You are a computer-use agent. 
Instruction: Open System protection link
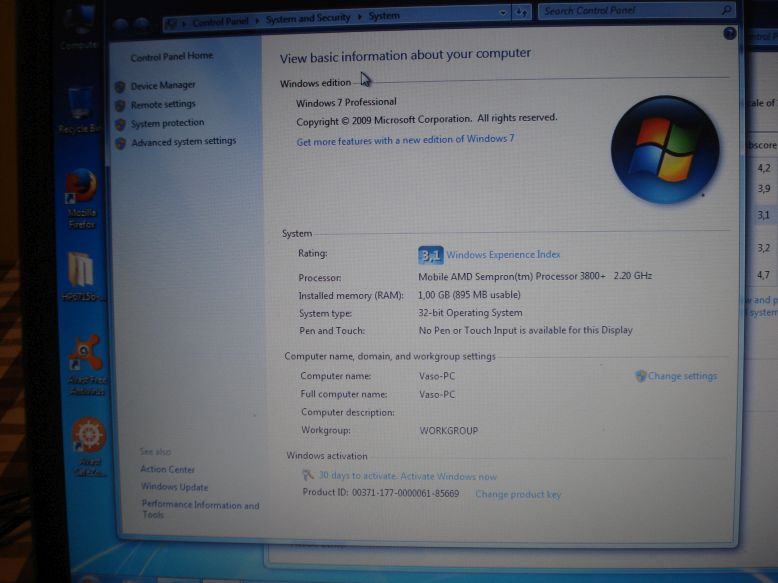pos(168,123)
